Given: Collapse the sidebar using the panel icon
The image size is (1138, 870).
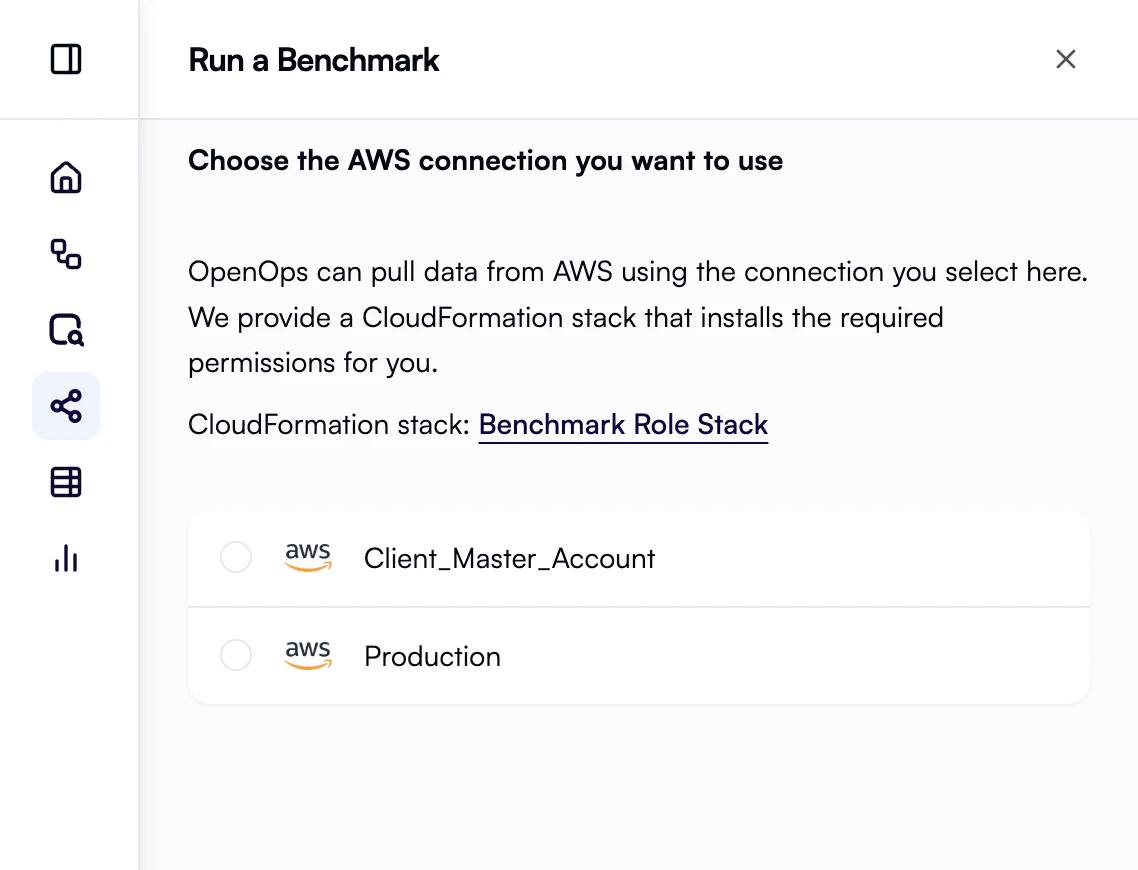Looking at the screenshot, I should pos(66,59).
